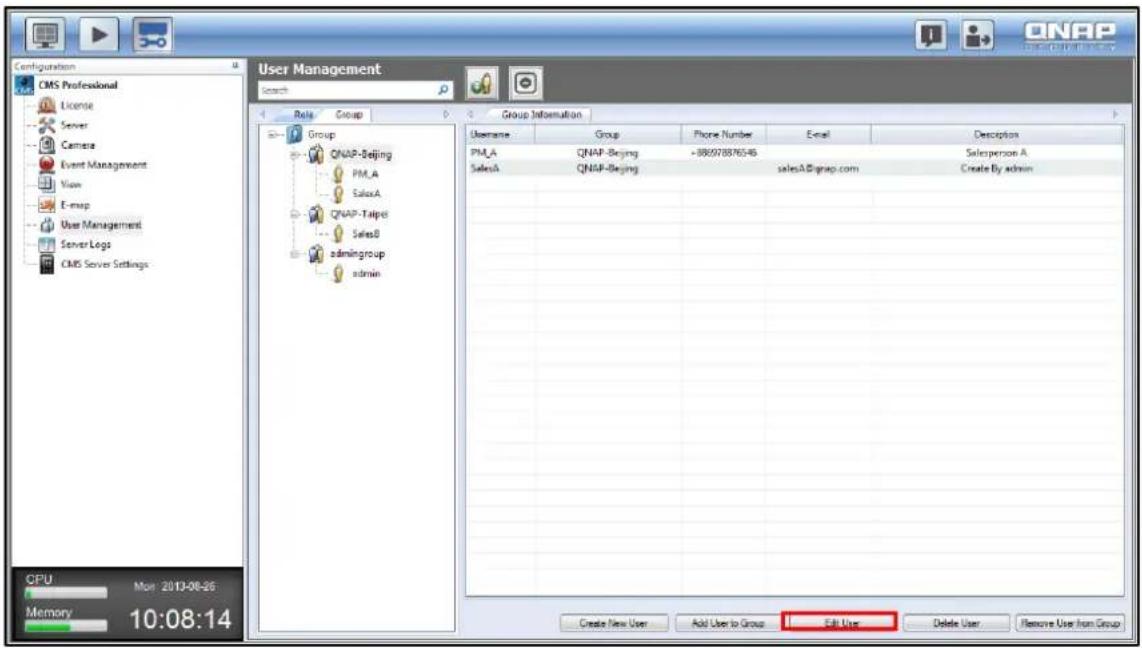Click the Edit User button
This screenshot has width=1142, height=648.
[838, 623]
